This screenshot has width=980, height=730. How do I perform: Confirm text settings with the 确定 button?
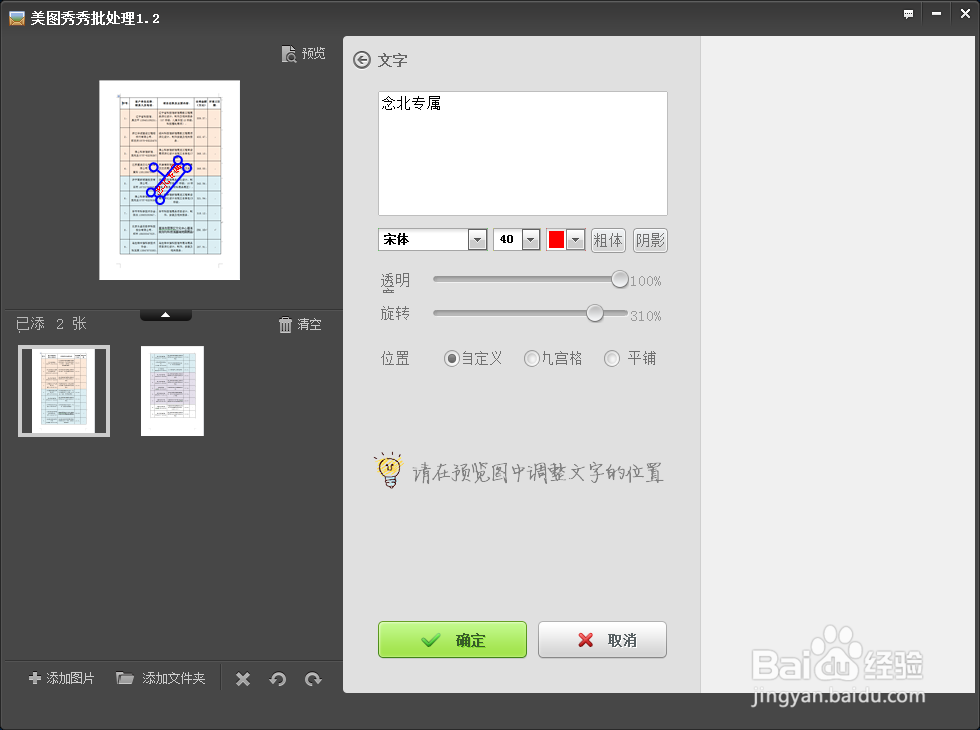[x=452, y=639]
